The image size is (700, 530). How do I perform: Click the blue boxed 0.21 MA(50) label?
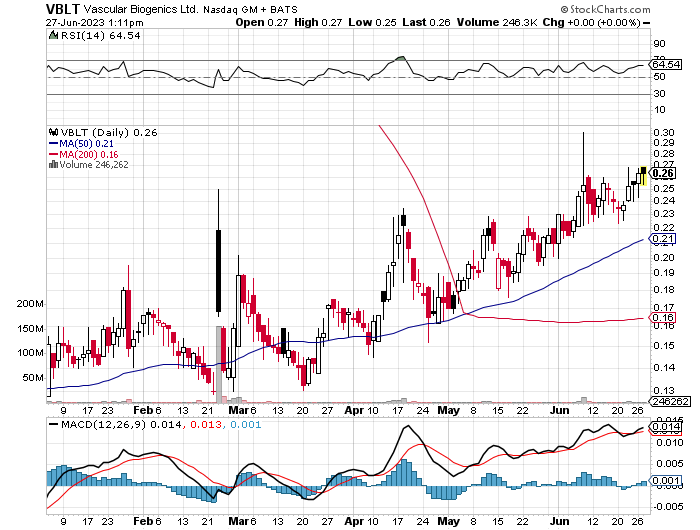point(663,238)
